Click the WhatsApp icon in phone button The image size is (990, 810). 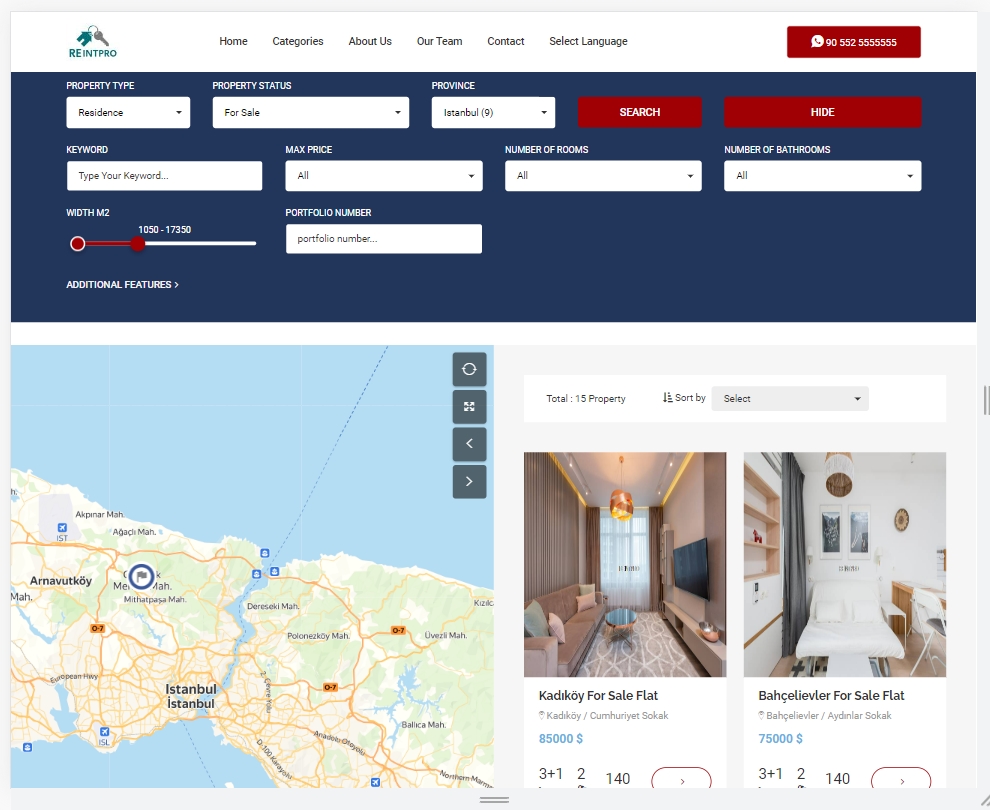[x=817, y=41]
